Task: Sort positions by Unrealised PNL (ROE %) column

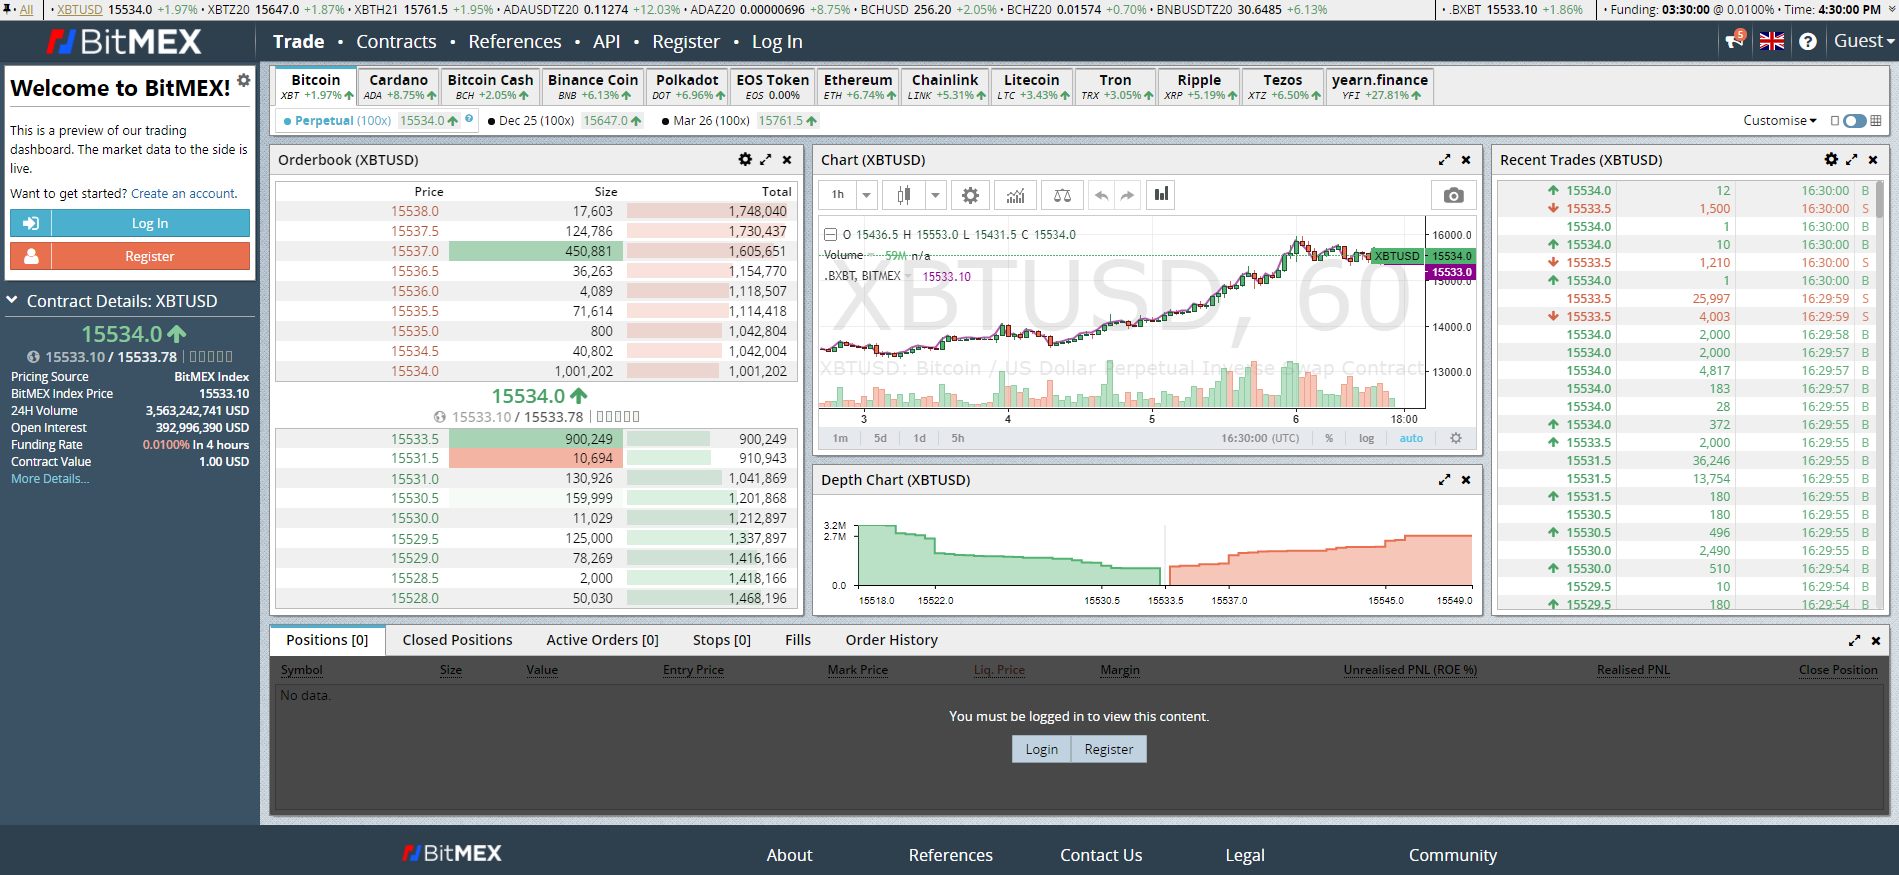Action: (x=1410, y=670)
